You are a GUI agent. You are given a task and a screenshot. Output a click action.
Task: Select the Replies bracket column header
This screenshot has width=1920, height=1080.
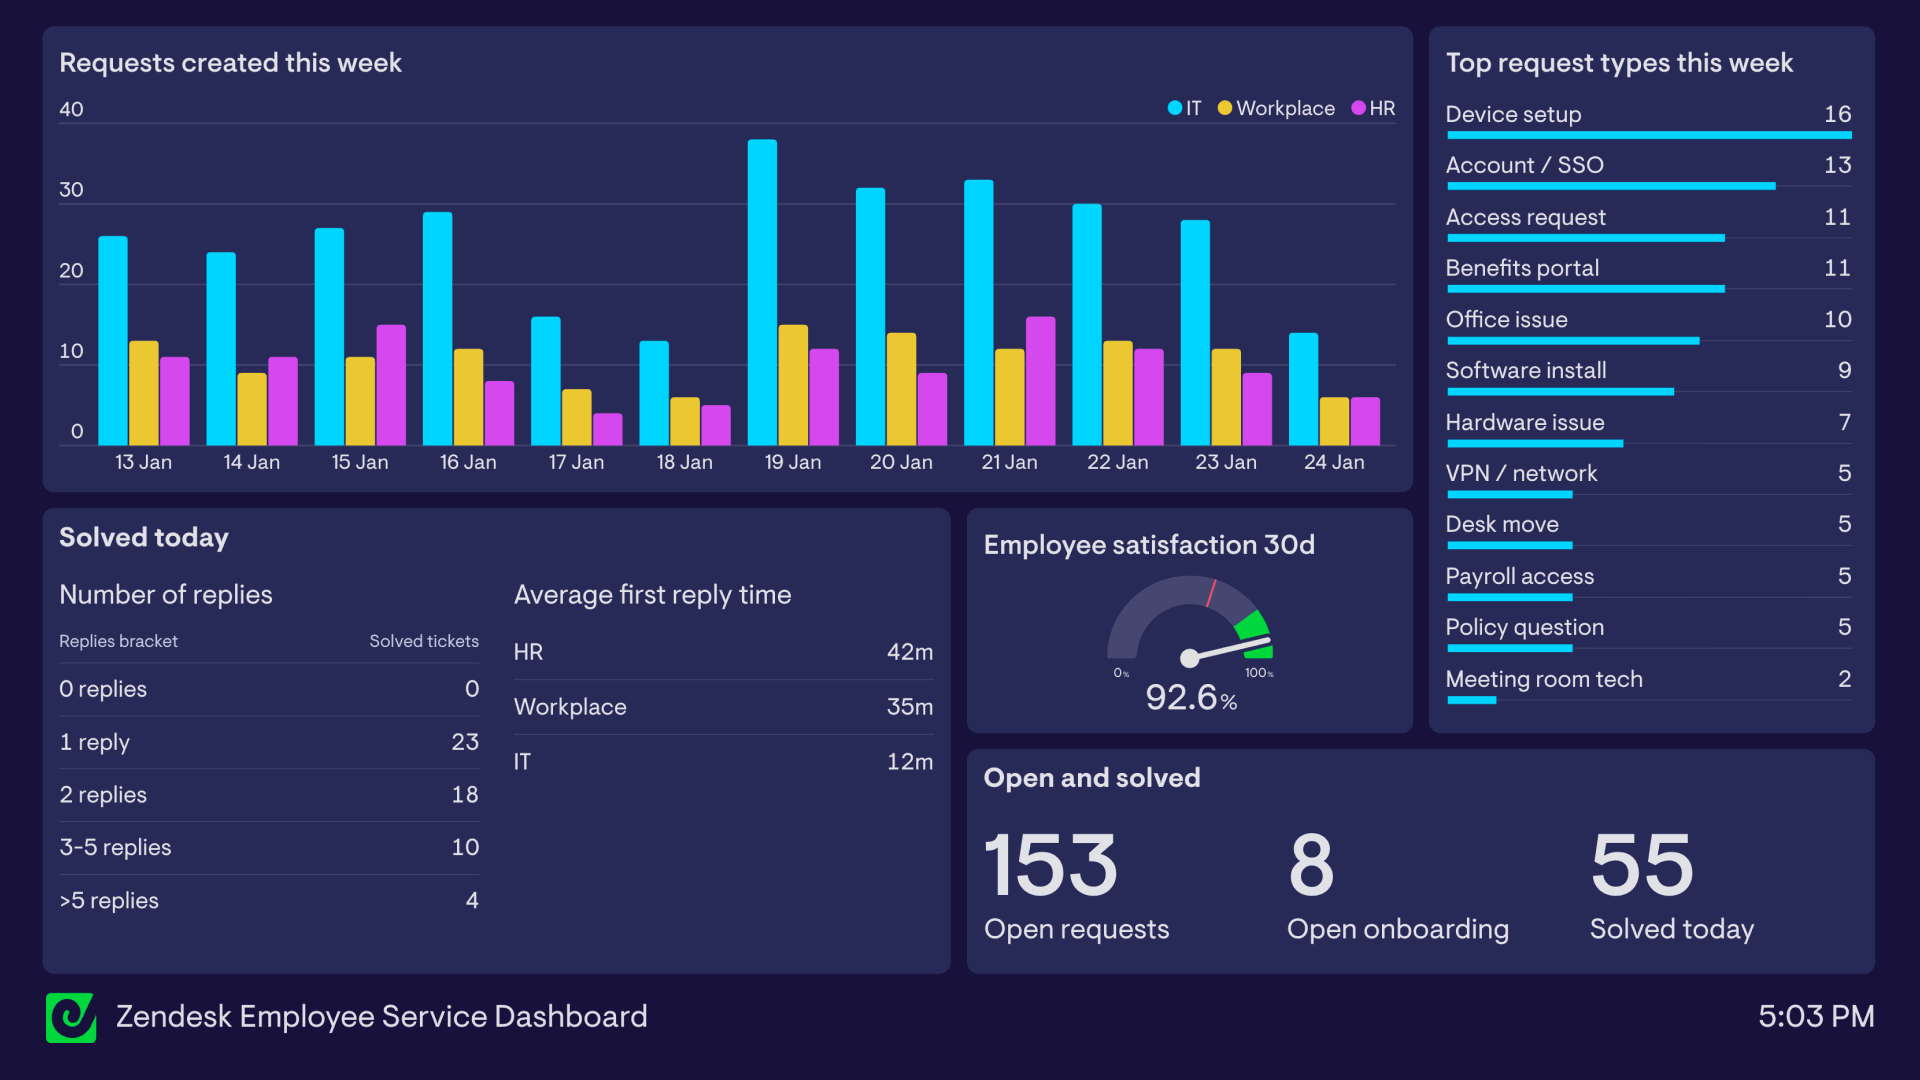click(118, 641)
